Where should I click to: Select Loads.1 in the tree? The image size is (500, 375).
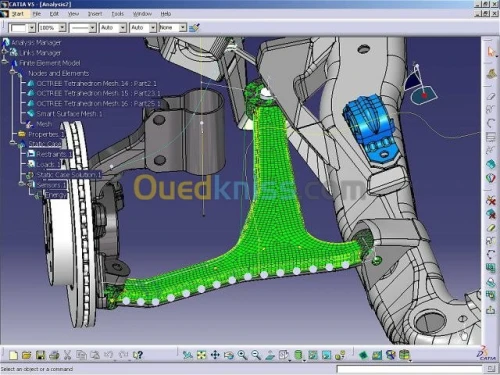coord(48,164)
